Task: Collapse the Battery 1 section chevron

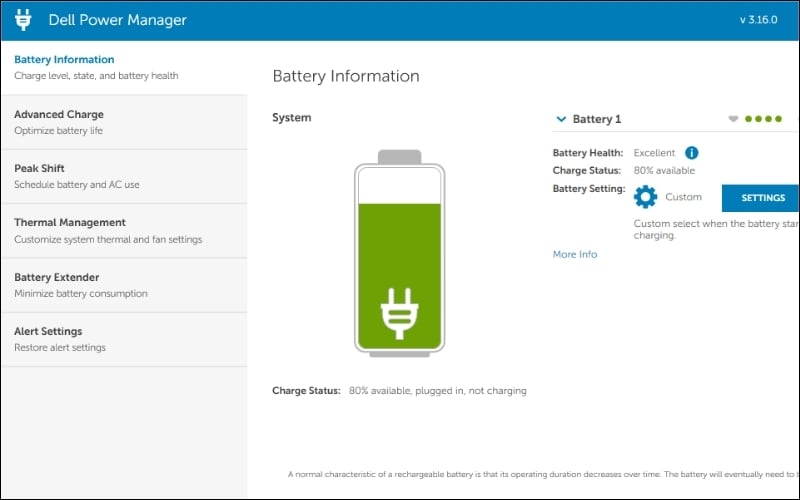Action: click(561, 119)
